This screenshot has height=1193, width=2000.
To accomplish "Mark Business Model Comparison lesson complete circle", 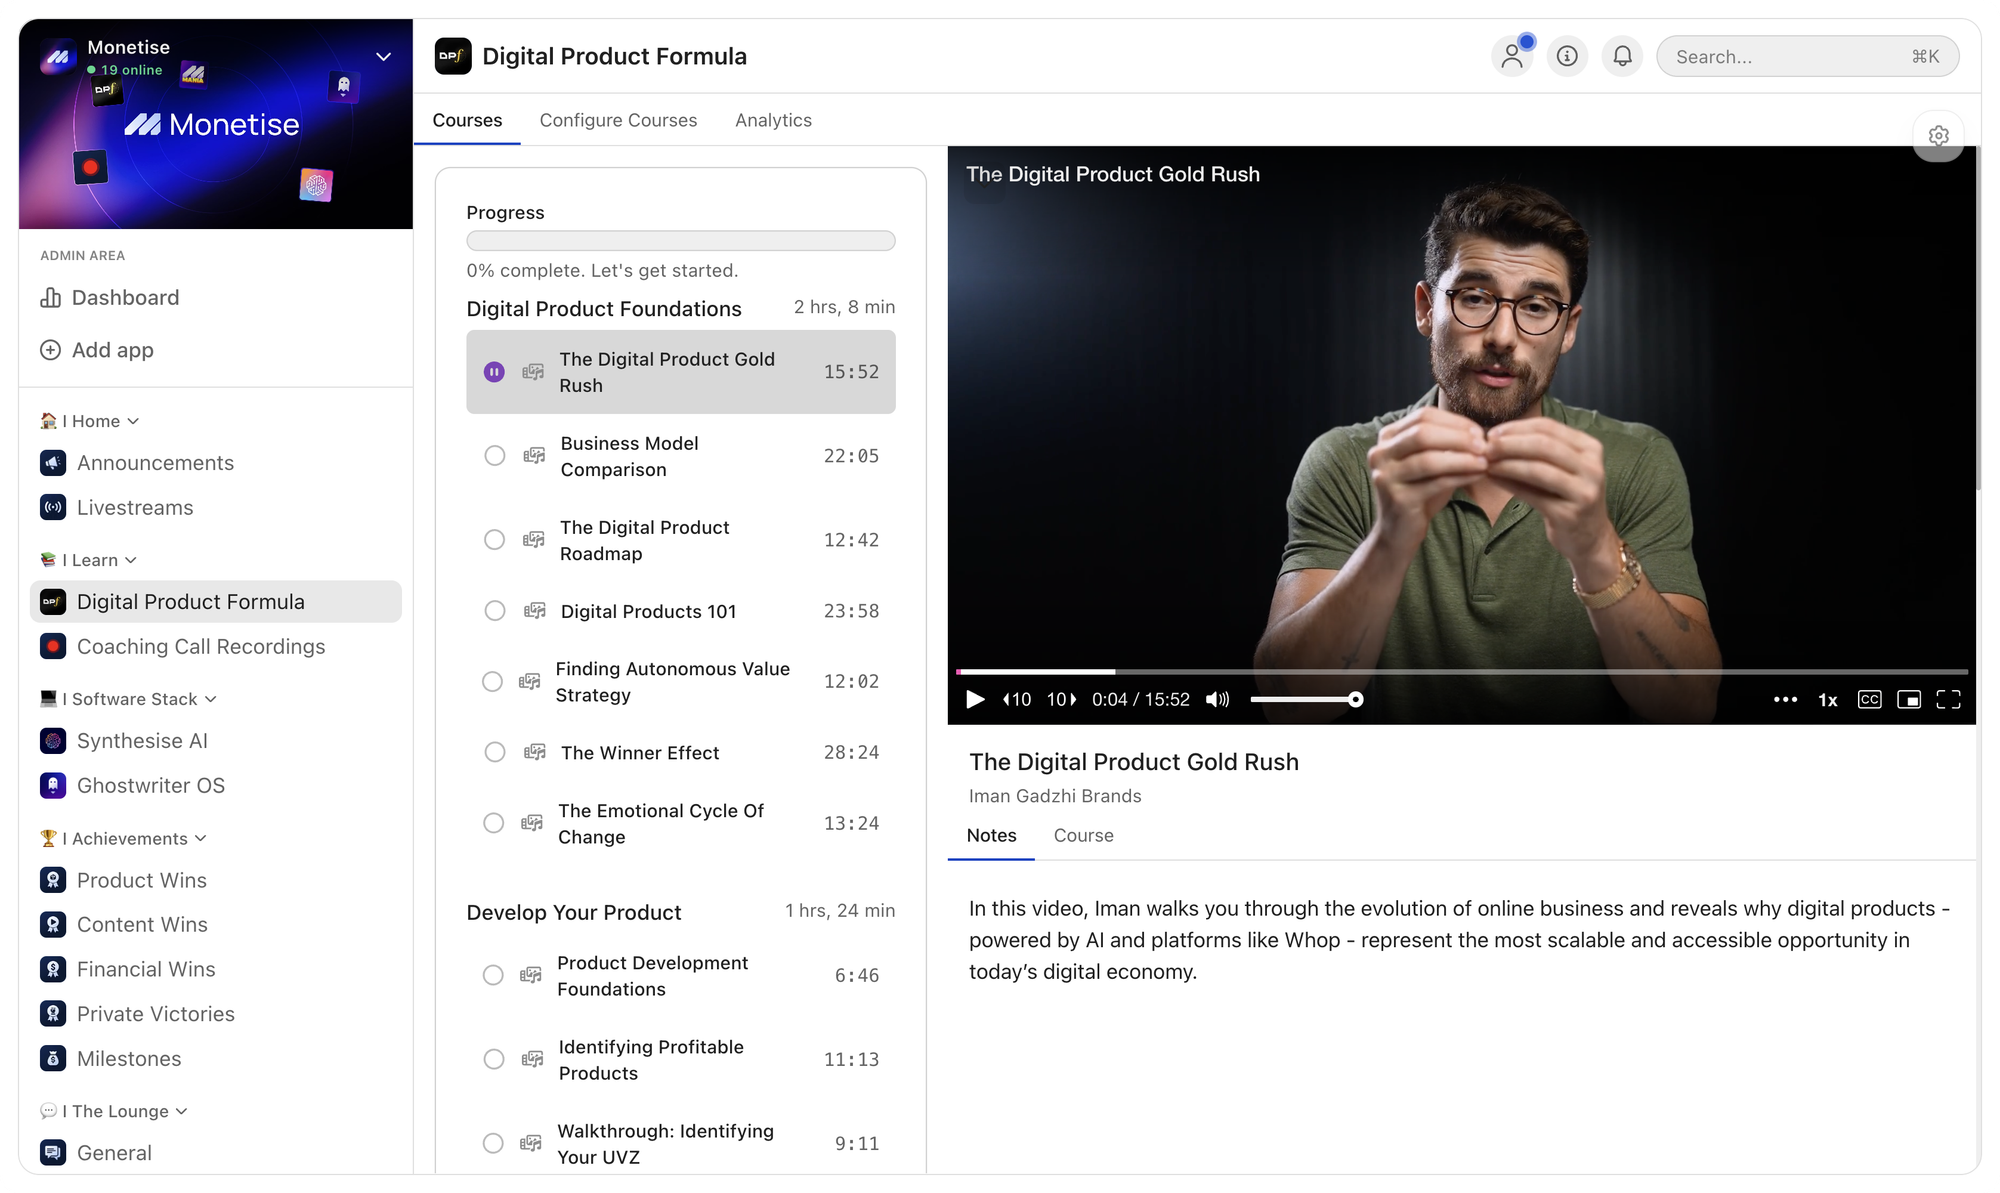I will [495, 456].
